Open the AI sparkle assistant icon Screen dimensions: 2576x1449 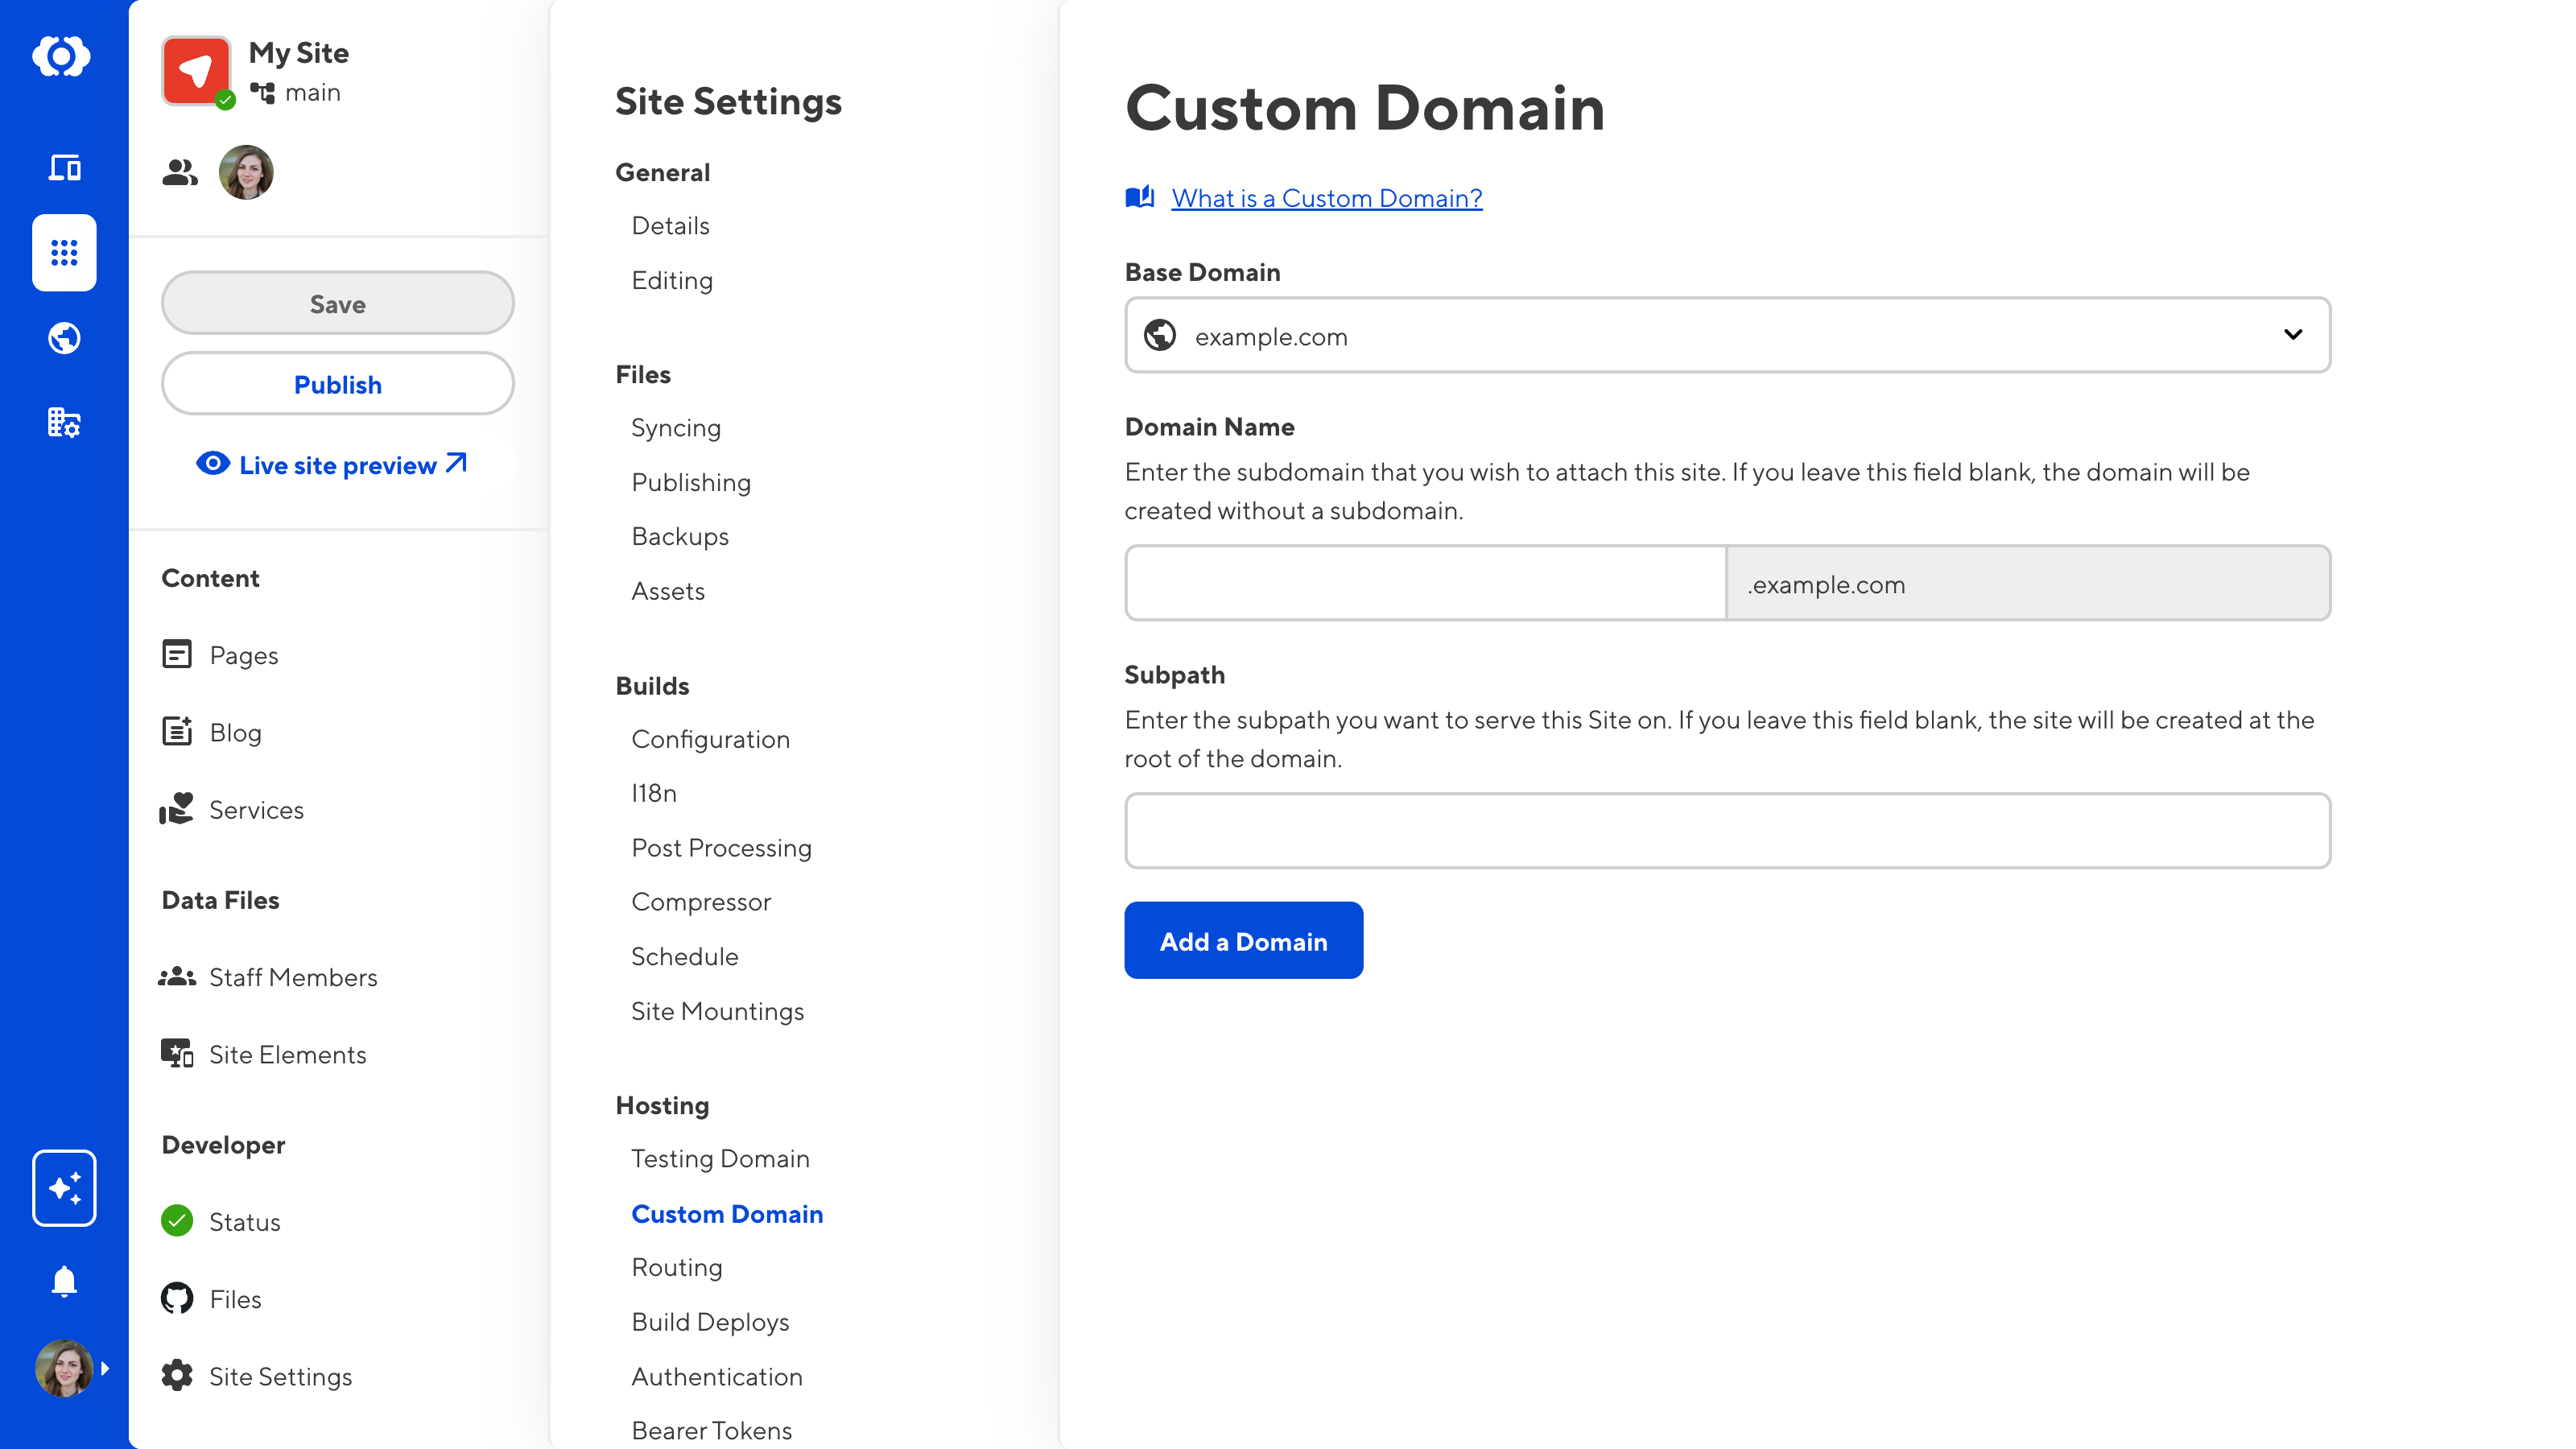click(x=64, y=1188)
